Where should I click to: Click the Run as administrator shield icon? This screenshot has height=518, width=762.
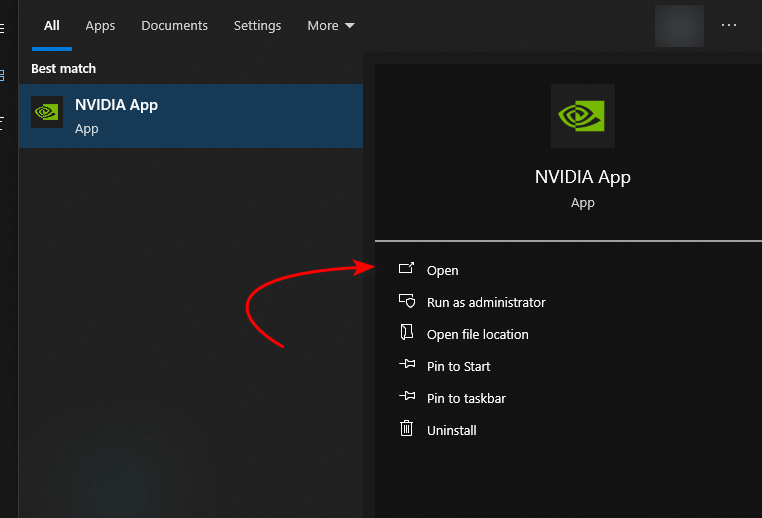(407, 301)
